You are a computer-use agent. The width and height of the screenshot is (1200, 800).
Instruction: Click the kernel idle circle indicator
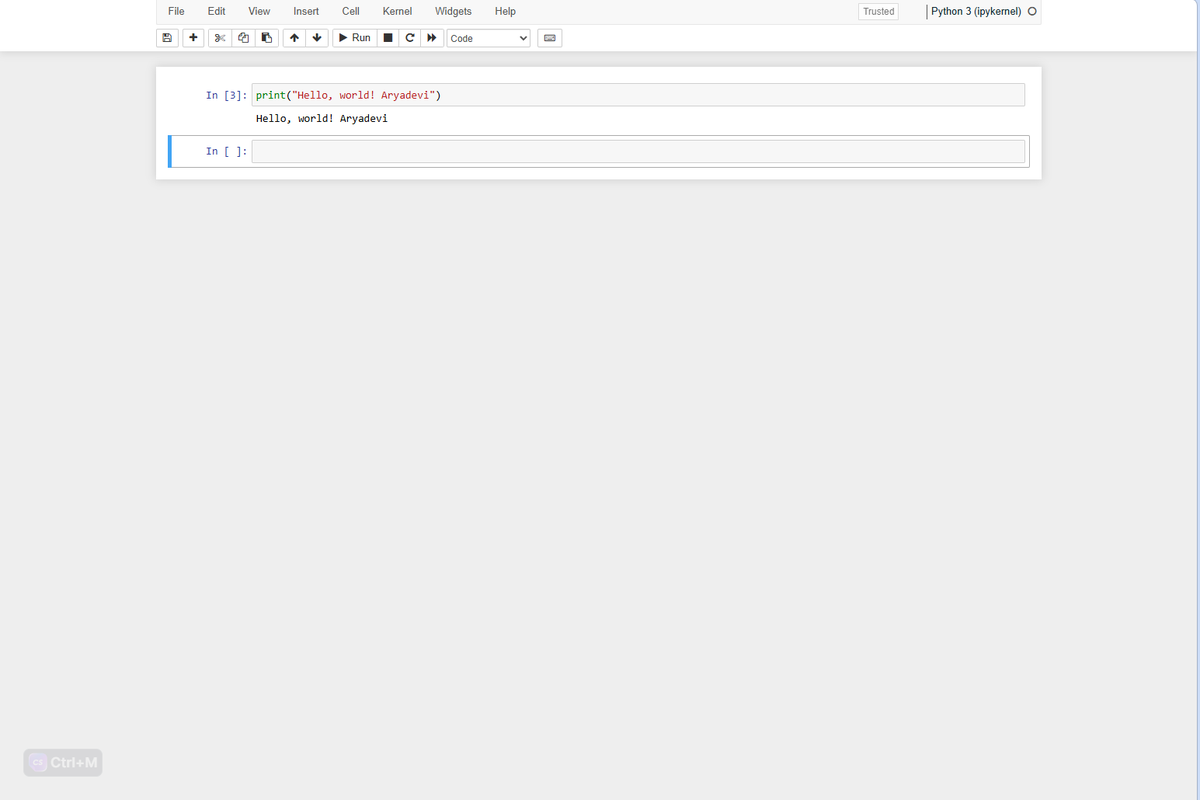(x=1032, y=12)
